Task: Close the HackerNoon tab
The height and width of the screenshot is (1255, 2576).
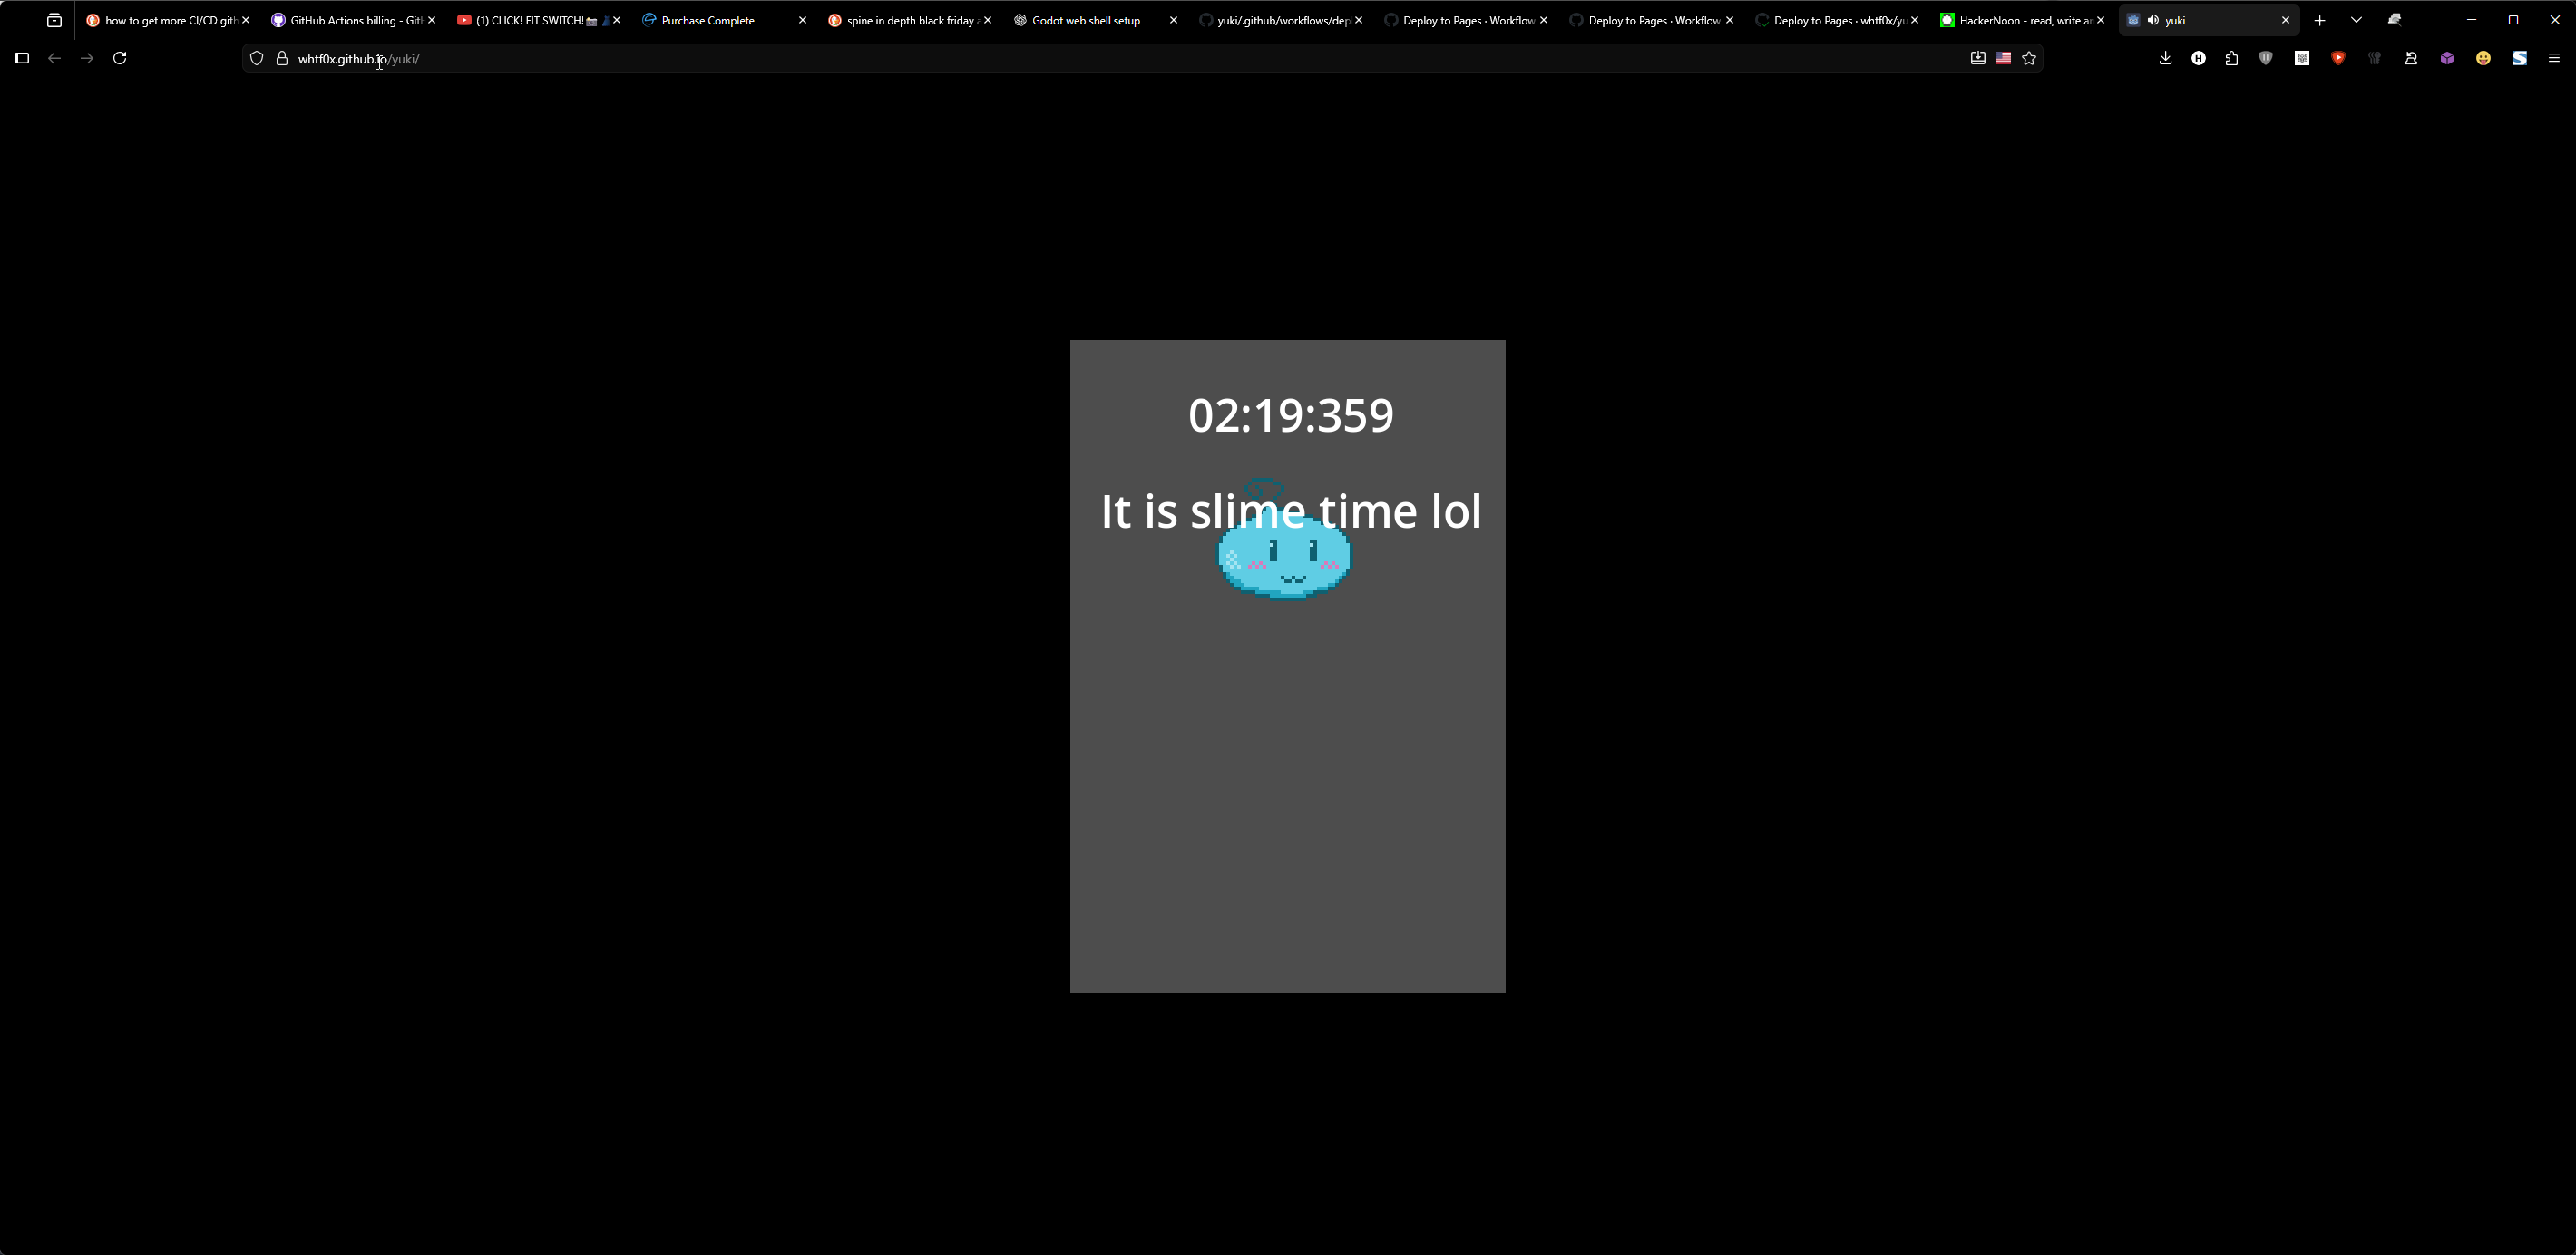Action: (x=2100, y=20)
